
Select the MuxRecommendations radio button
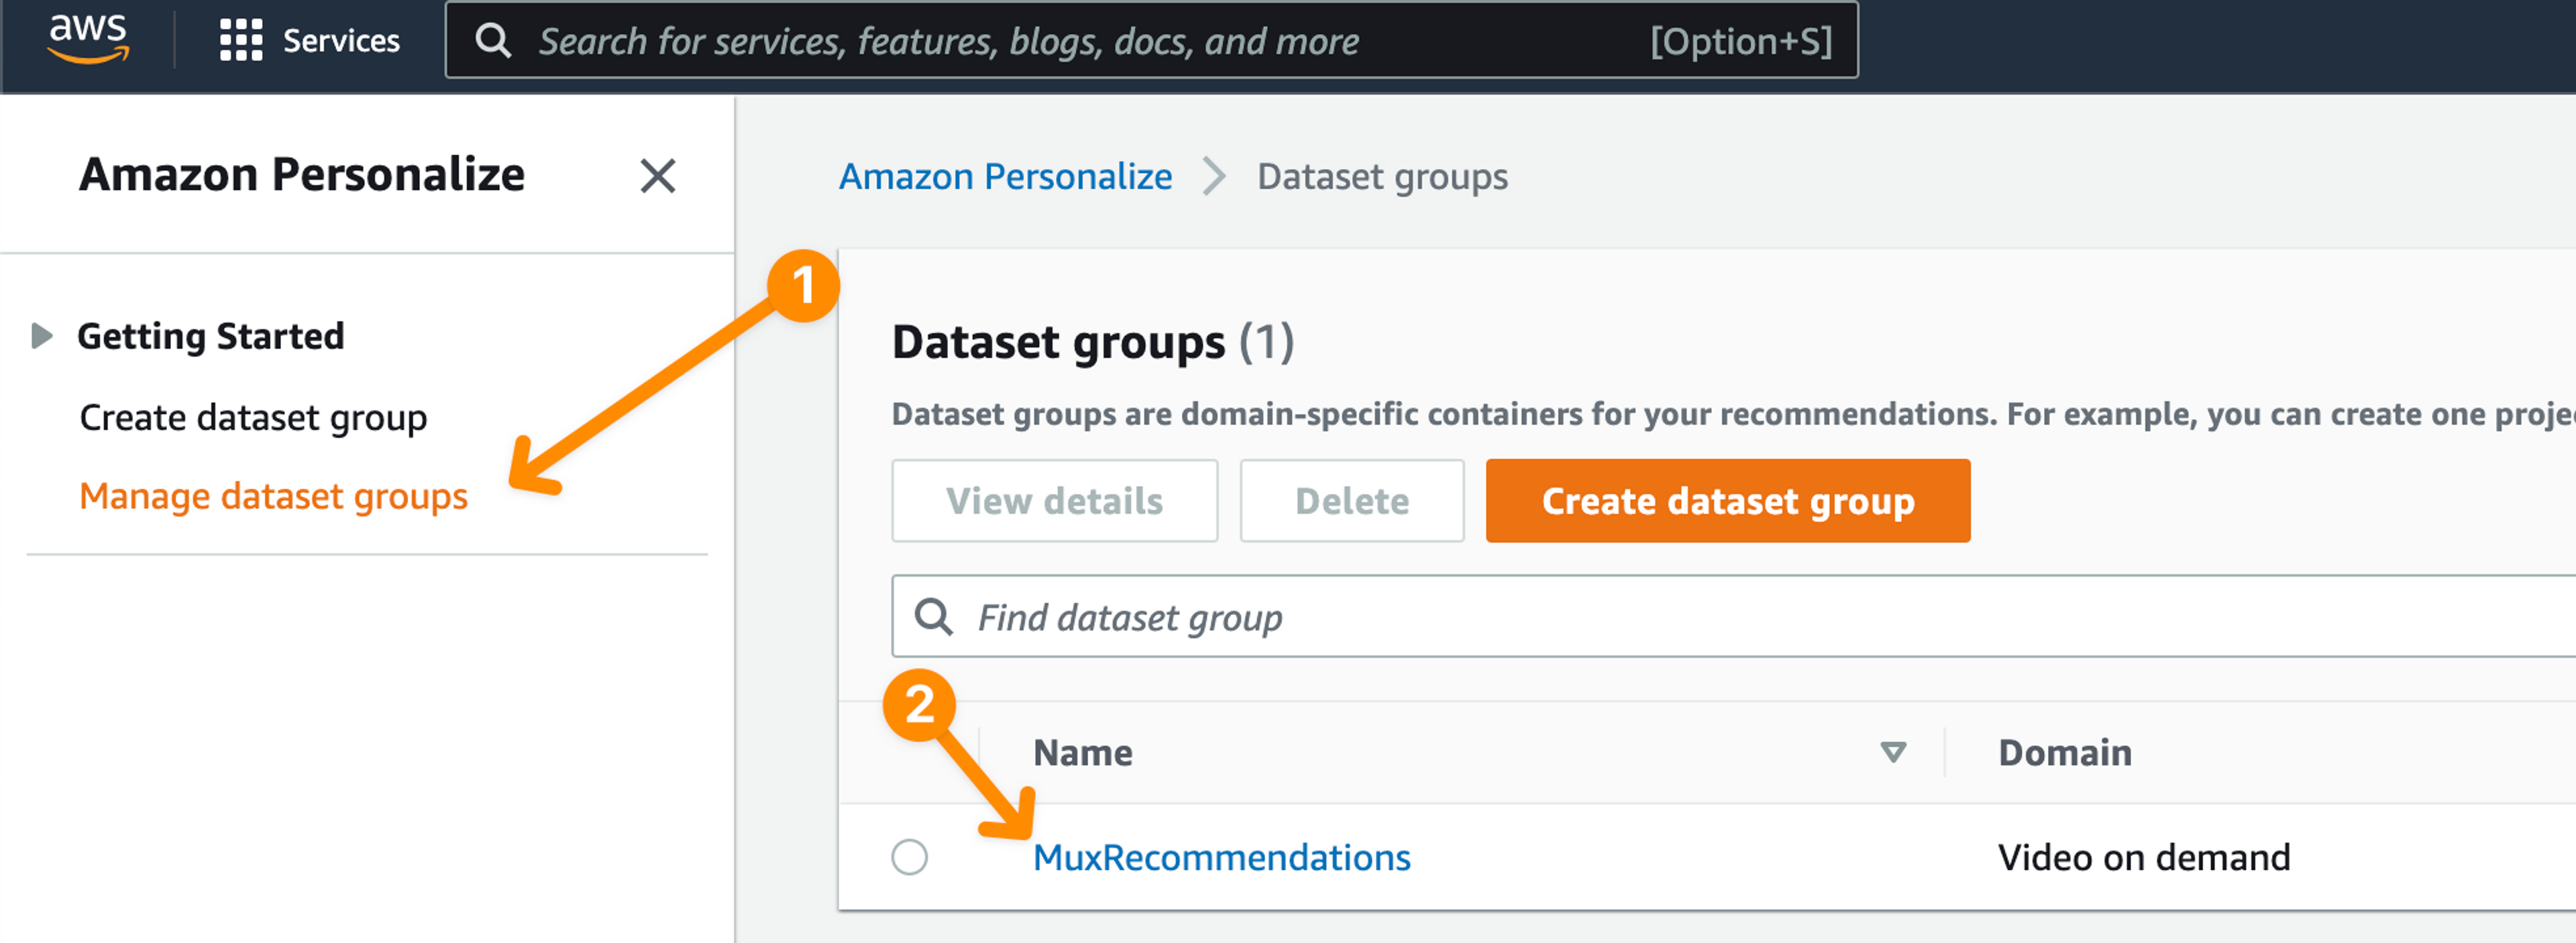tap(909, 857)
